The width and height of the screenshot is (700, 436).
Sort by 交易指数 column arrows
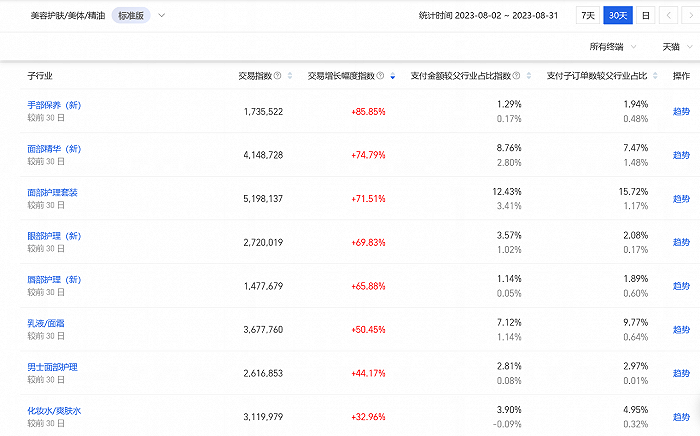pyautogui.click(x=290, y=76)
